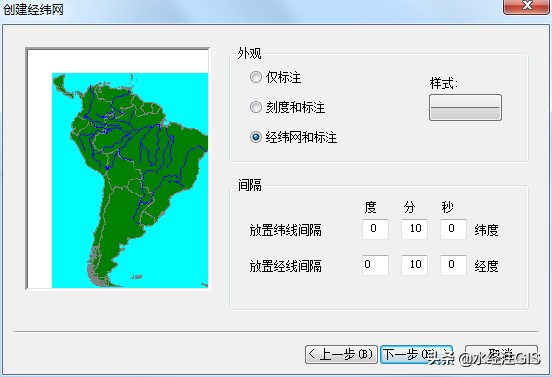The image size is (552, 377).
Task: Click the 样式 label text
Action: click(x=443, y=84)
